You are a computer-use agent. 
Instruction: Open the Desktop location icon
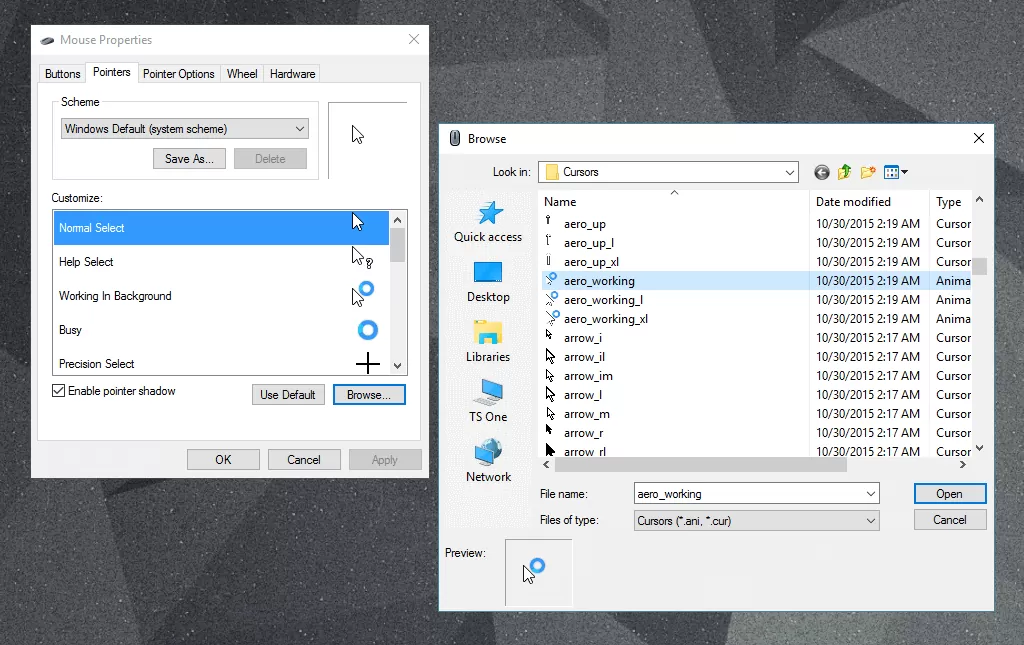tap(488, 273)
